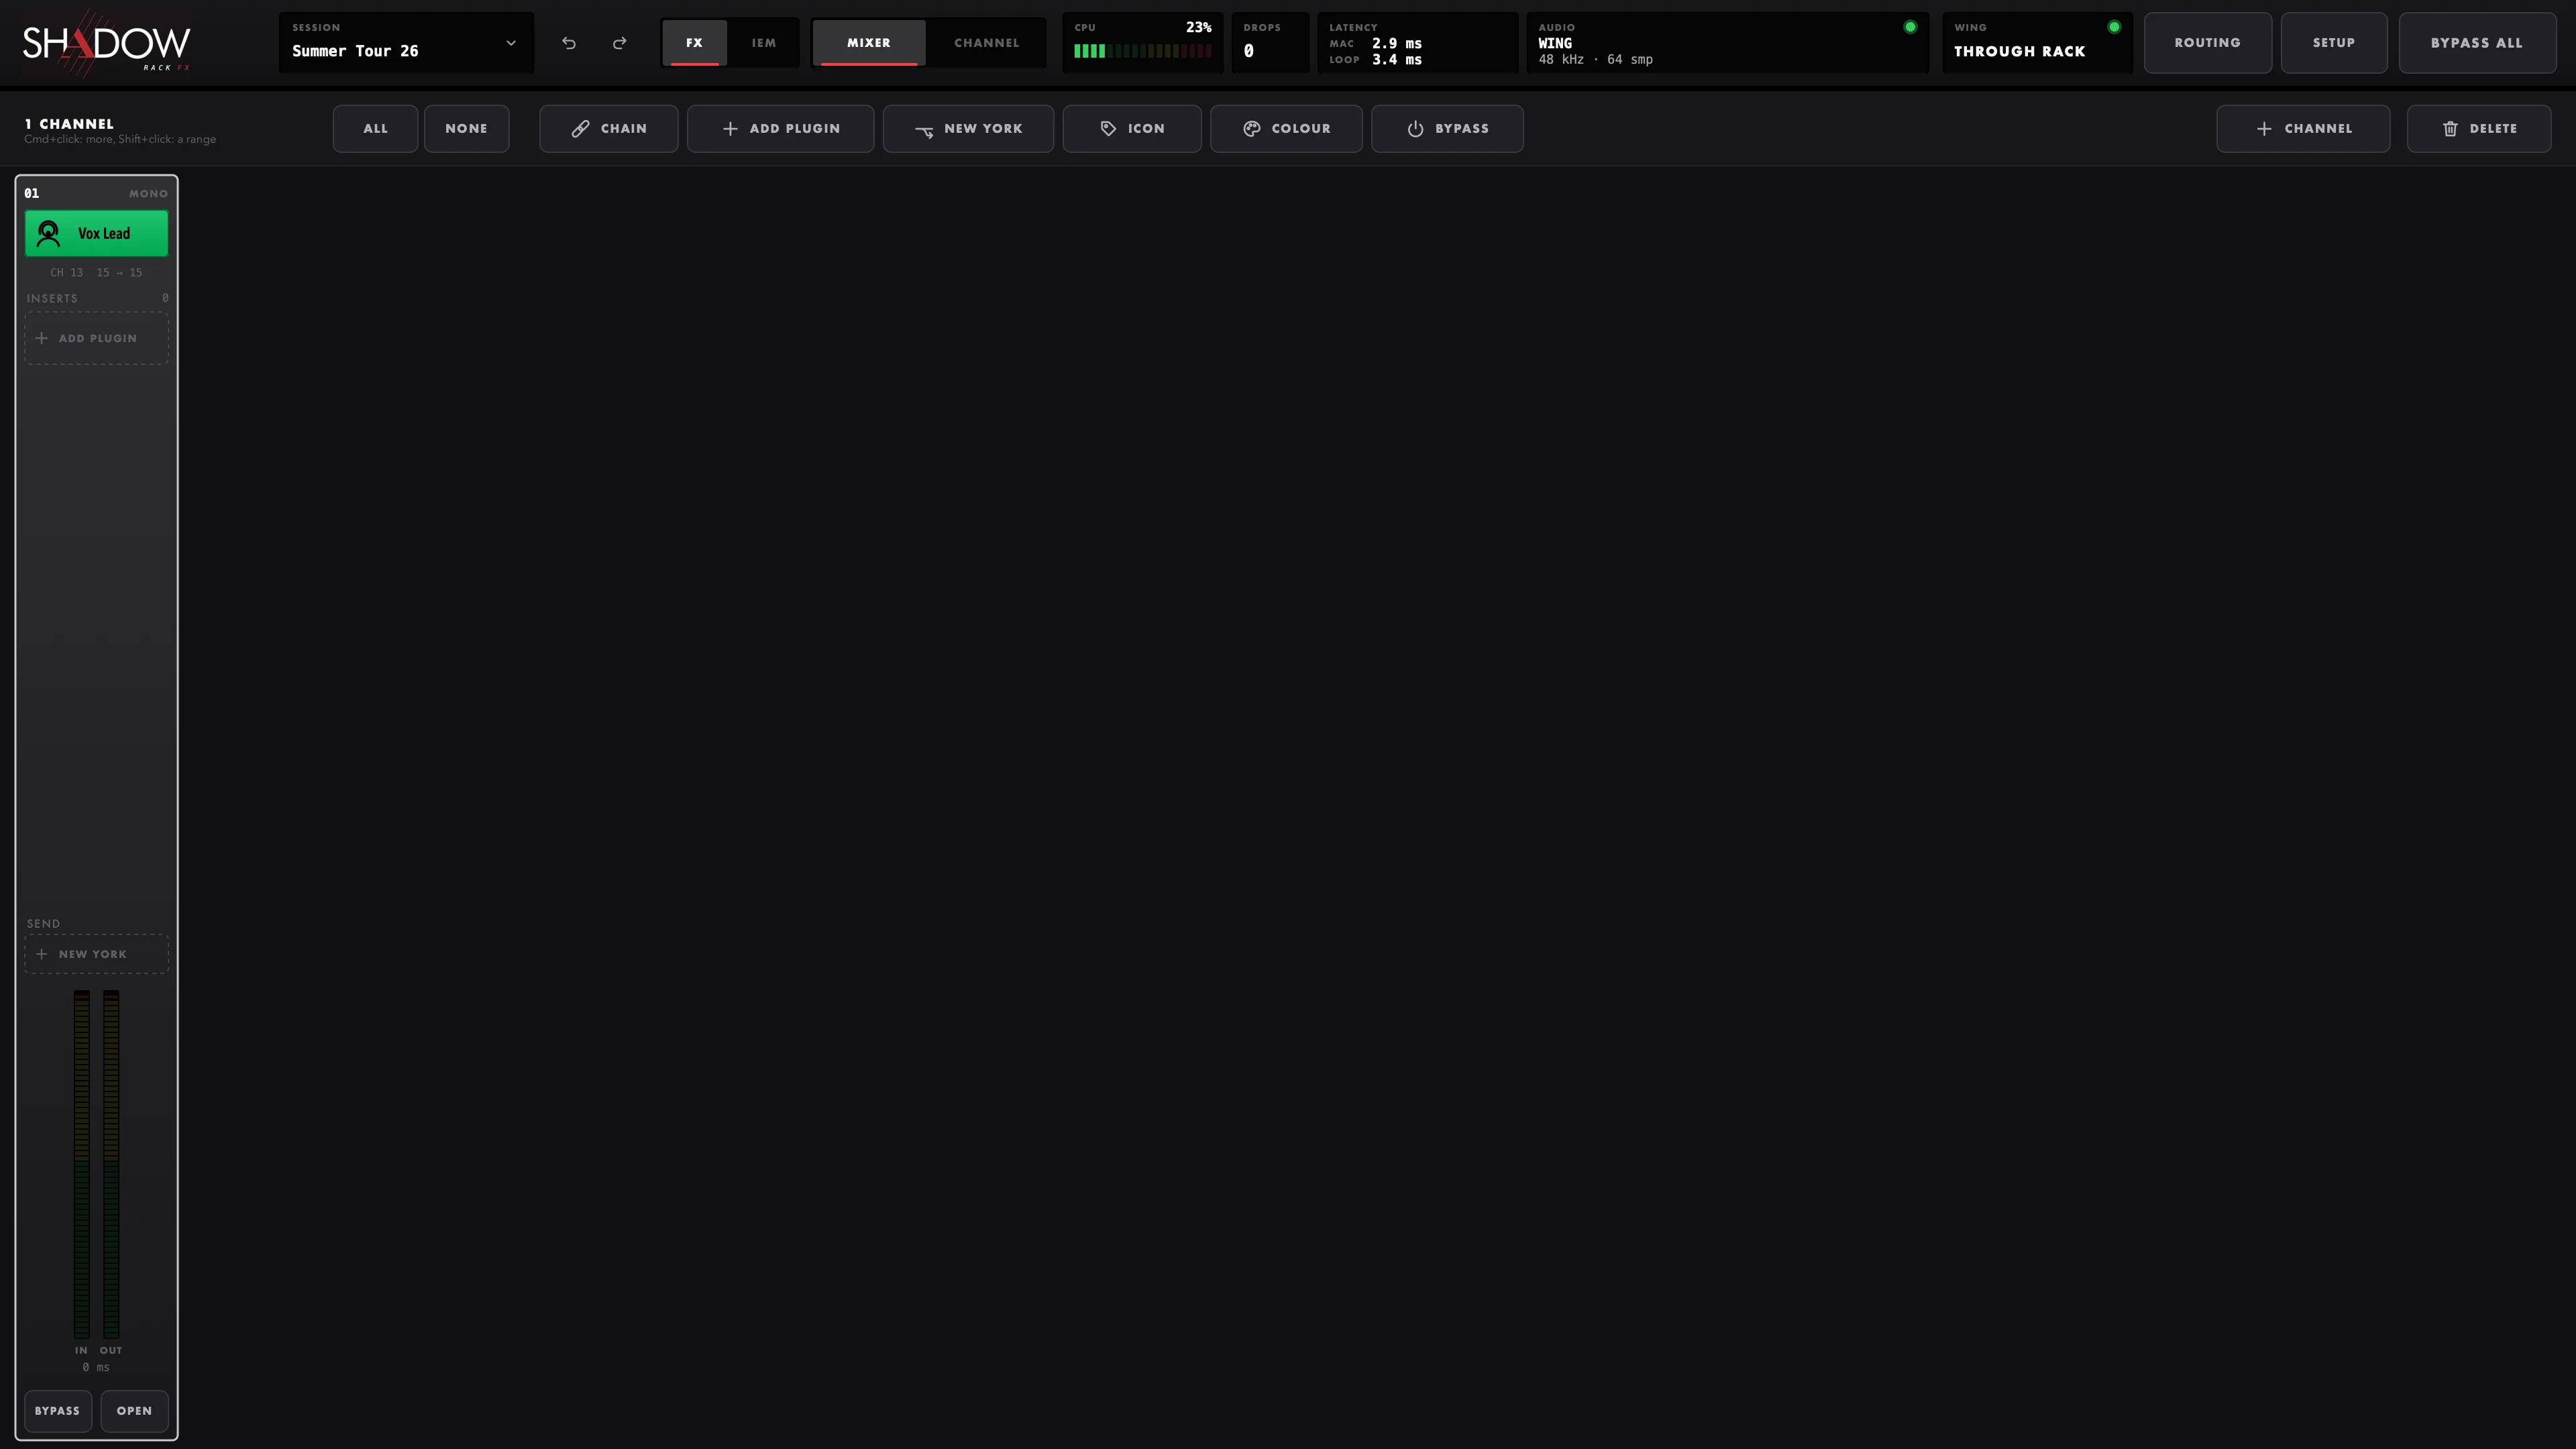Add a new channel with plus Channel
This screenshot has width=2576, height=1449.
tap(2303, 129)
